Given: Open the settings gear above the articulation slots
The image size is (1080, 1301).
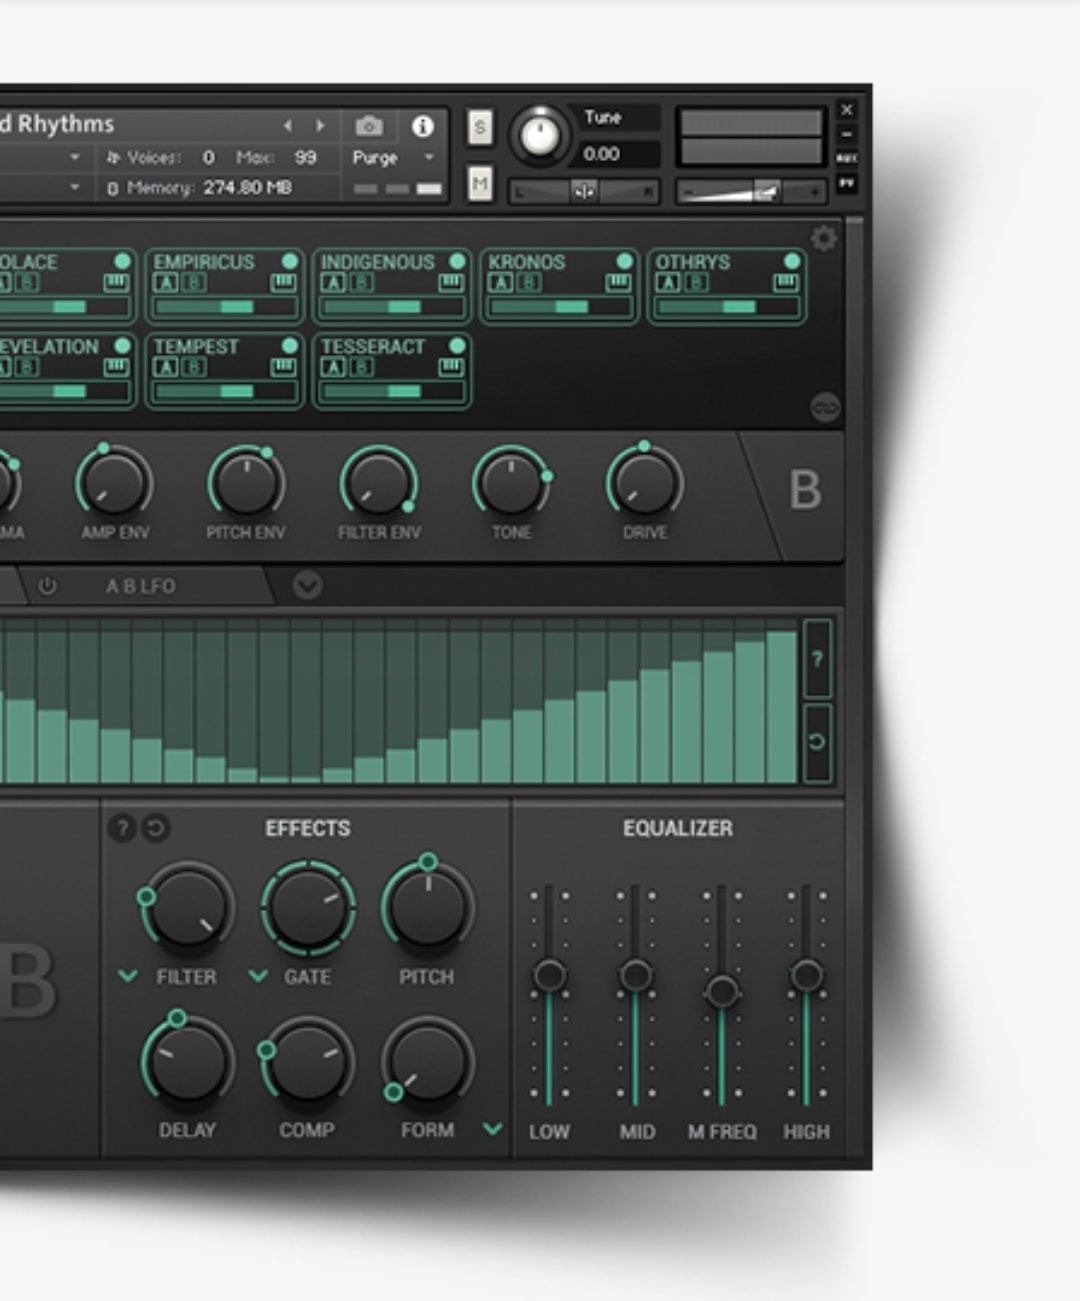Looking at the screenshot, I should 823,239.
